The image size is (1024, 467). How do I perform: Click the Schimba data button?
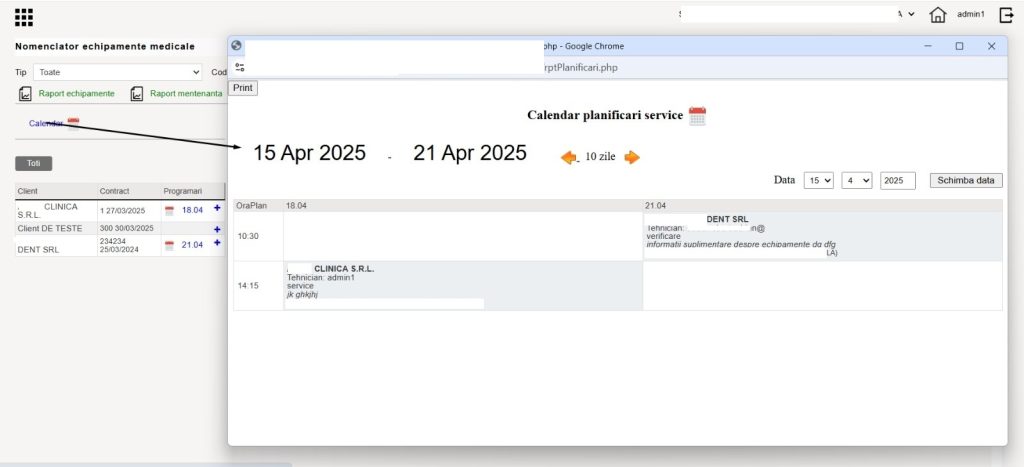[966, 181]
